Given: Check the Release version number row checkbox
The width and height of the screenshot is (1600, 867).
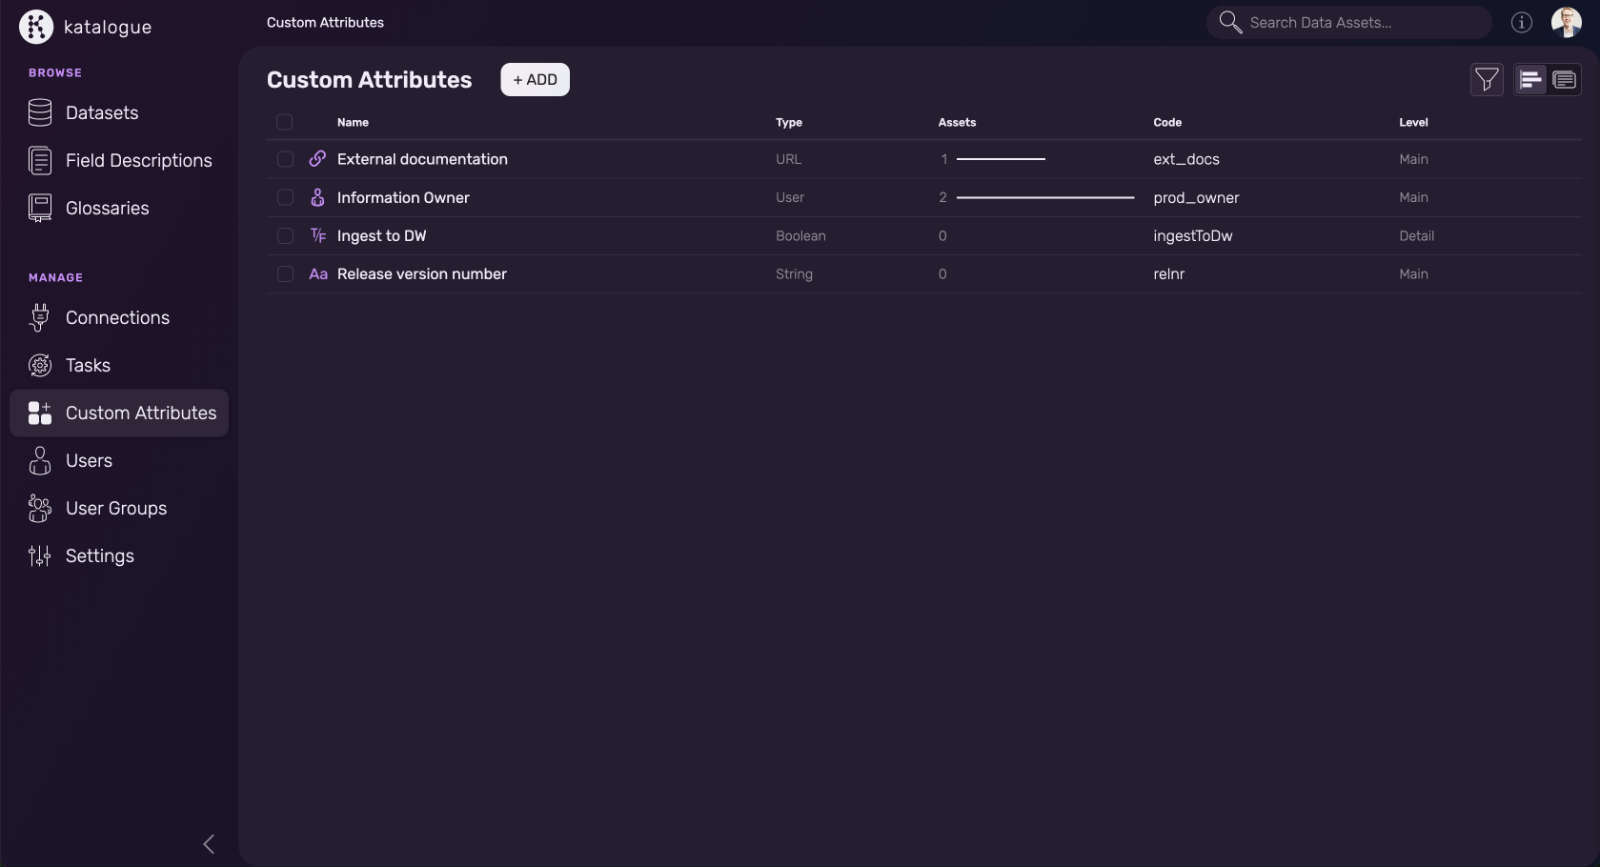Looking at the screenshot, I should click(x=285, y=274).
